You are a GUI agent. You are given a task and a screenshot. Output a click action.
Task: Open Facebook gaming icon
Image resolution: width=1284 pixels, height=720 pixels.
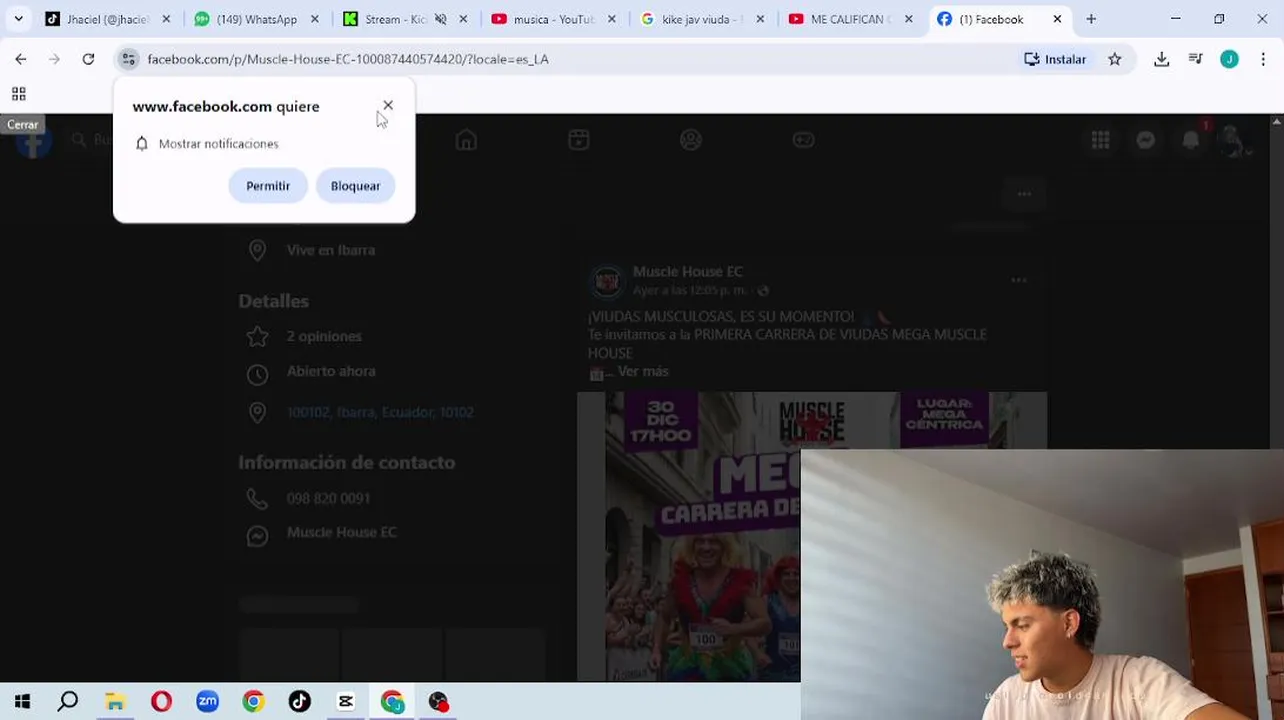[x=804, y=140]
